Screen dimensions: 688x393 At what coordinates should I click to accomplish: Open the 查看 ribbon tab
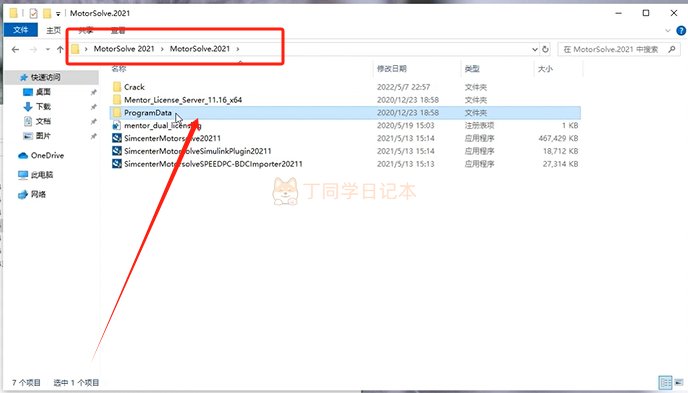(118, 30)
